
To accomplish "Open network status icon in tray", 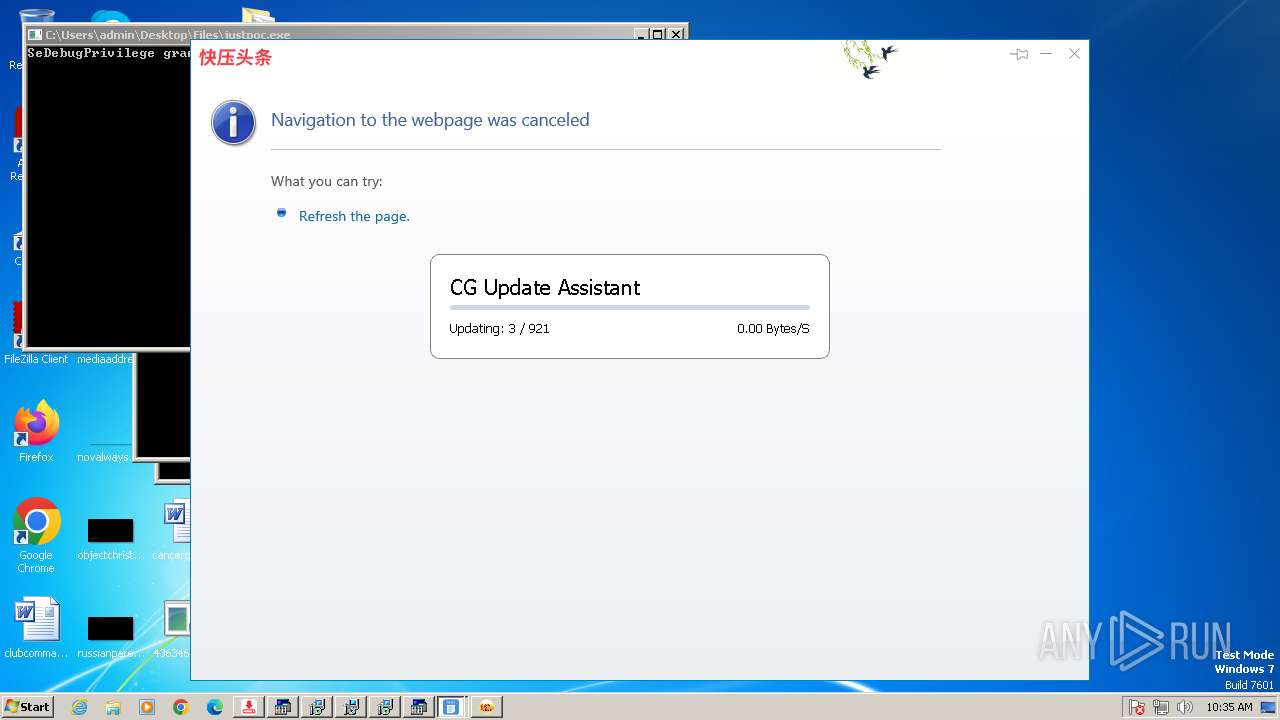I will click(x=1161, y=707).
